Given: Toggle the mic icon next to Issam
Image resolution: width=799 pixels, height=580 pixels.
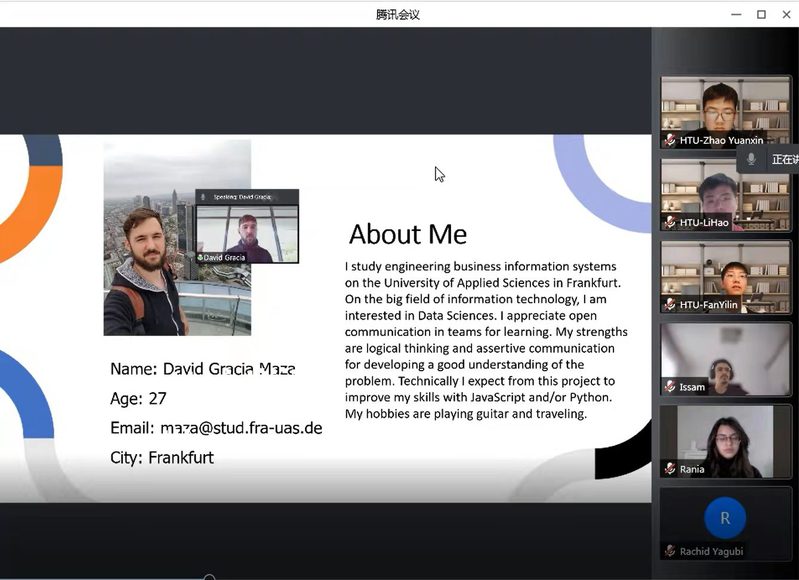Looking at the screenshot, I should [670, 387].
